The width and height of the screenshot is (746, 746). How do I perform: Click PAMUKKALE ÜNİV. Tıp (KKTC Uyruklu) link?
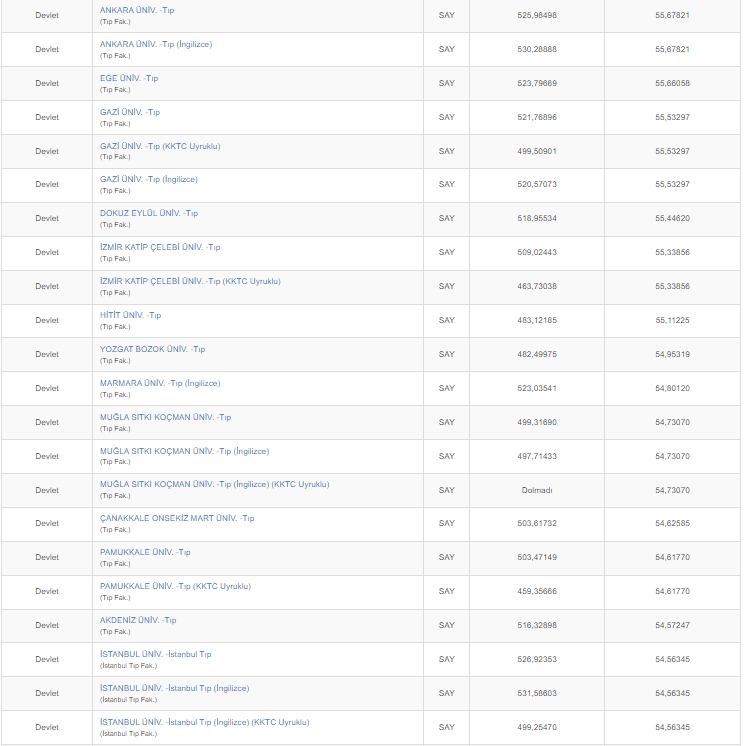coord(175,586)
